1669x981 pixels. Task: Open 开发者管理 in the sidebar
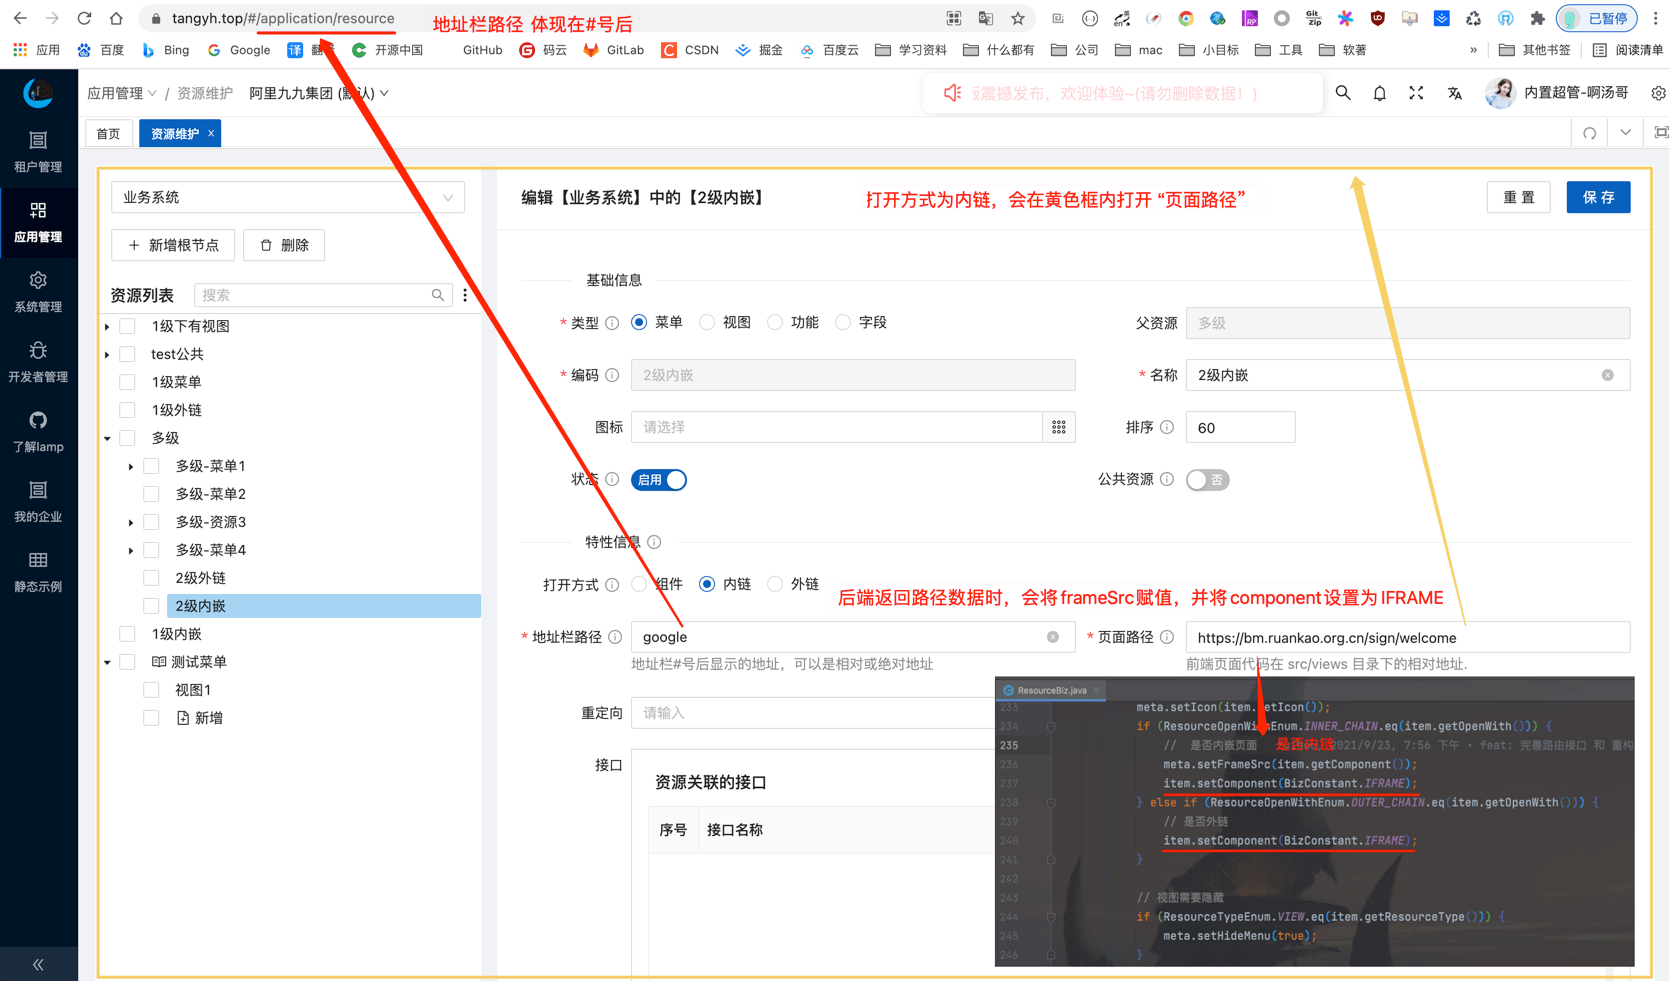point(38,362)
